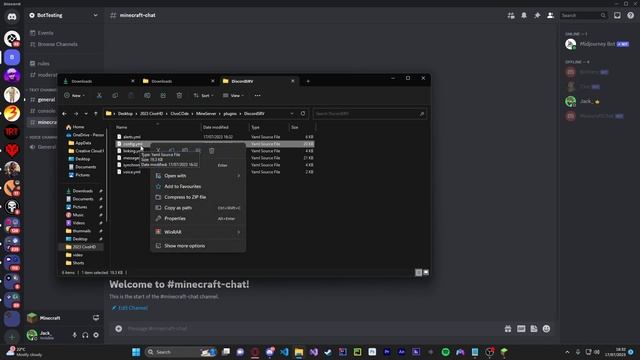Click the Delete trash icon in Explorer toolbar
Screen dimensions: 640x360
pos(179,96)
